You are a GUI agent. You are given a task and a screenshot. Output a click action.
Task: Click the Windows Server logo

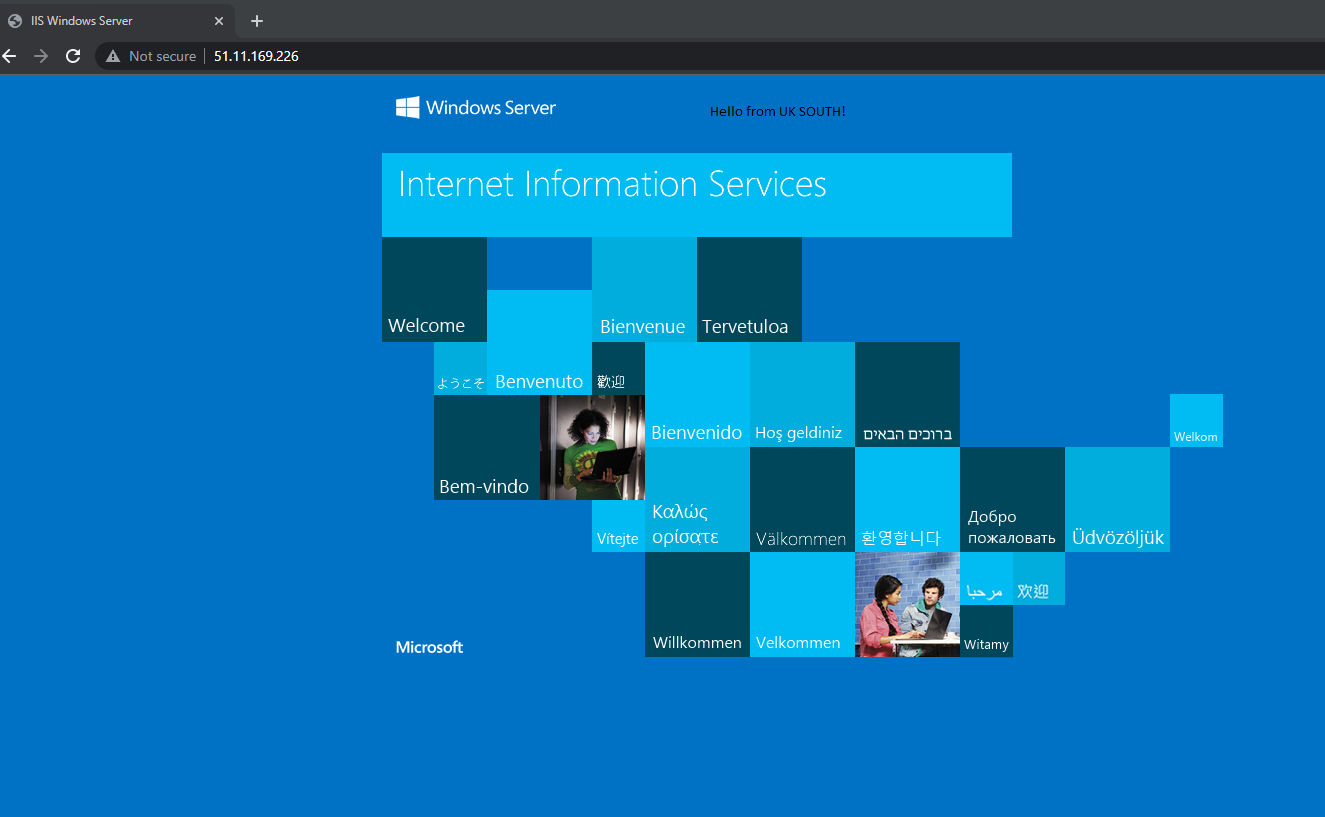click(x=476, y=108)
